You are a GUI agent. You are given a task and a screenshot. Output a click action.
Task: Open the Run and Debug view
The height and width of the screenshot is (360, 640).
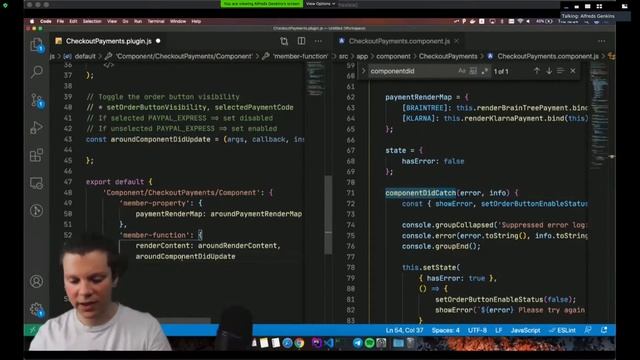click(x=36, y=127)
